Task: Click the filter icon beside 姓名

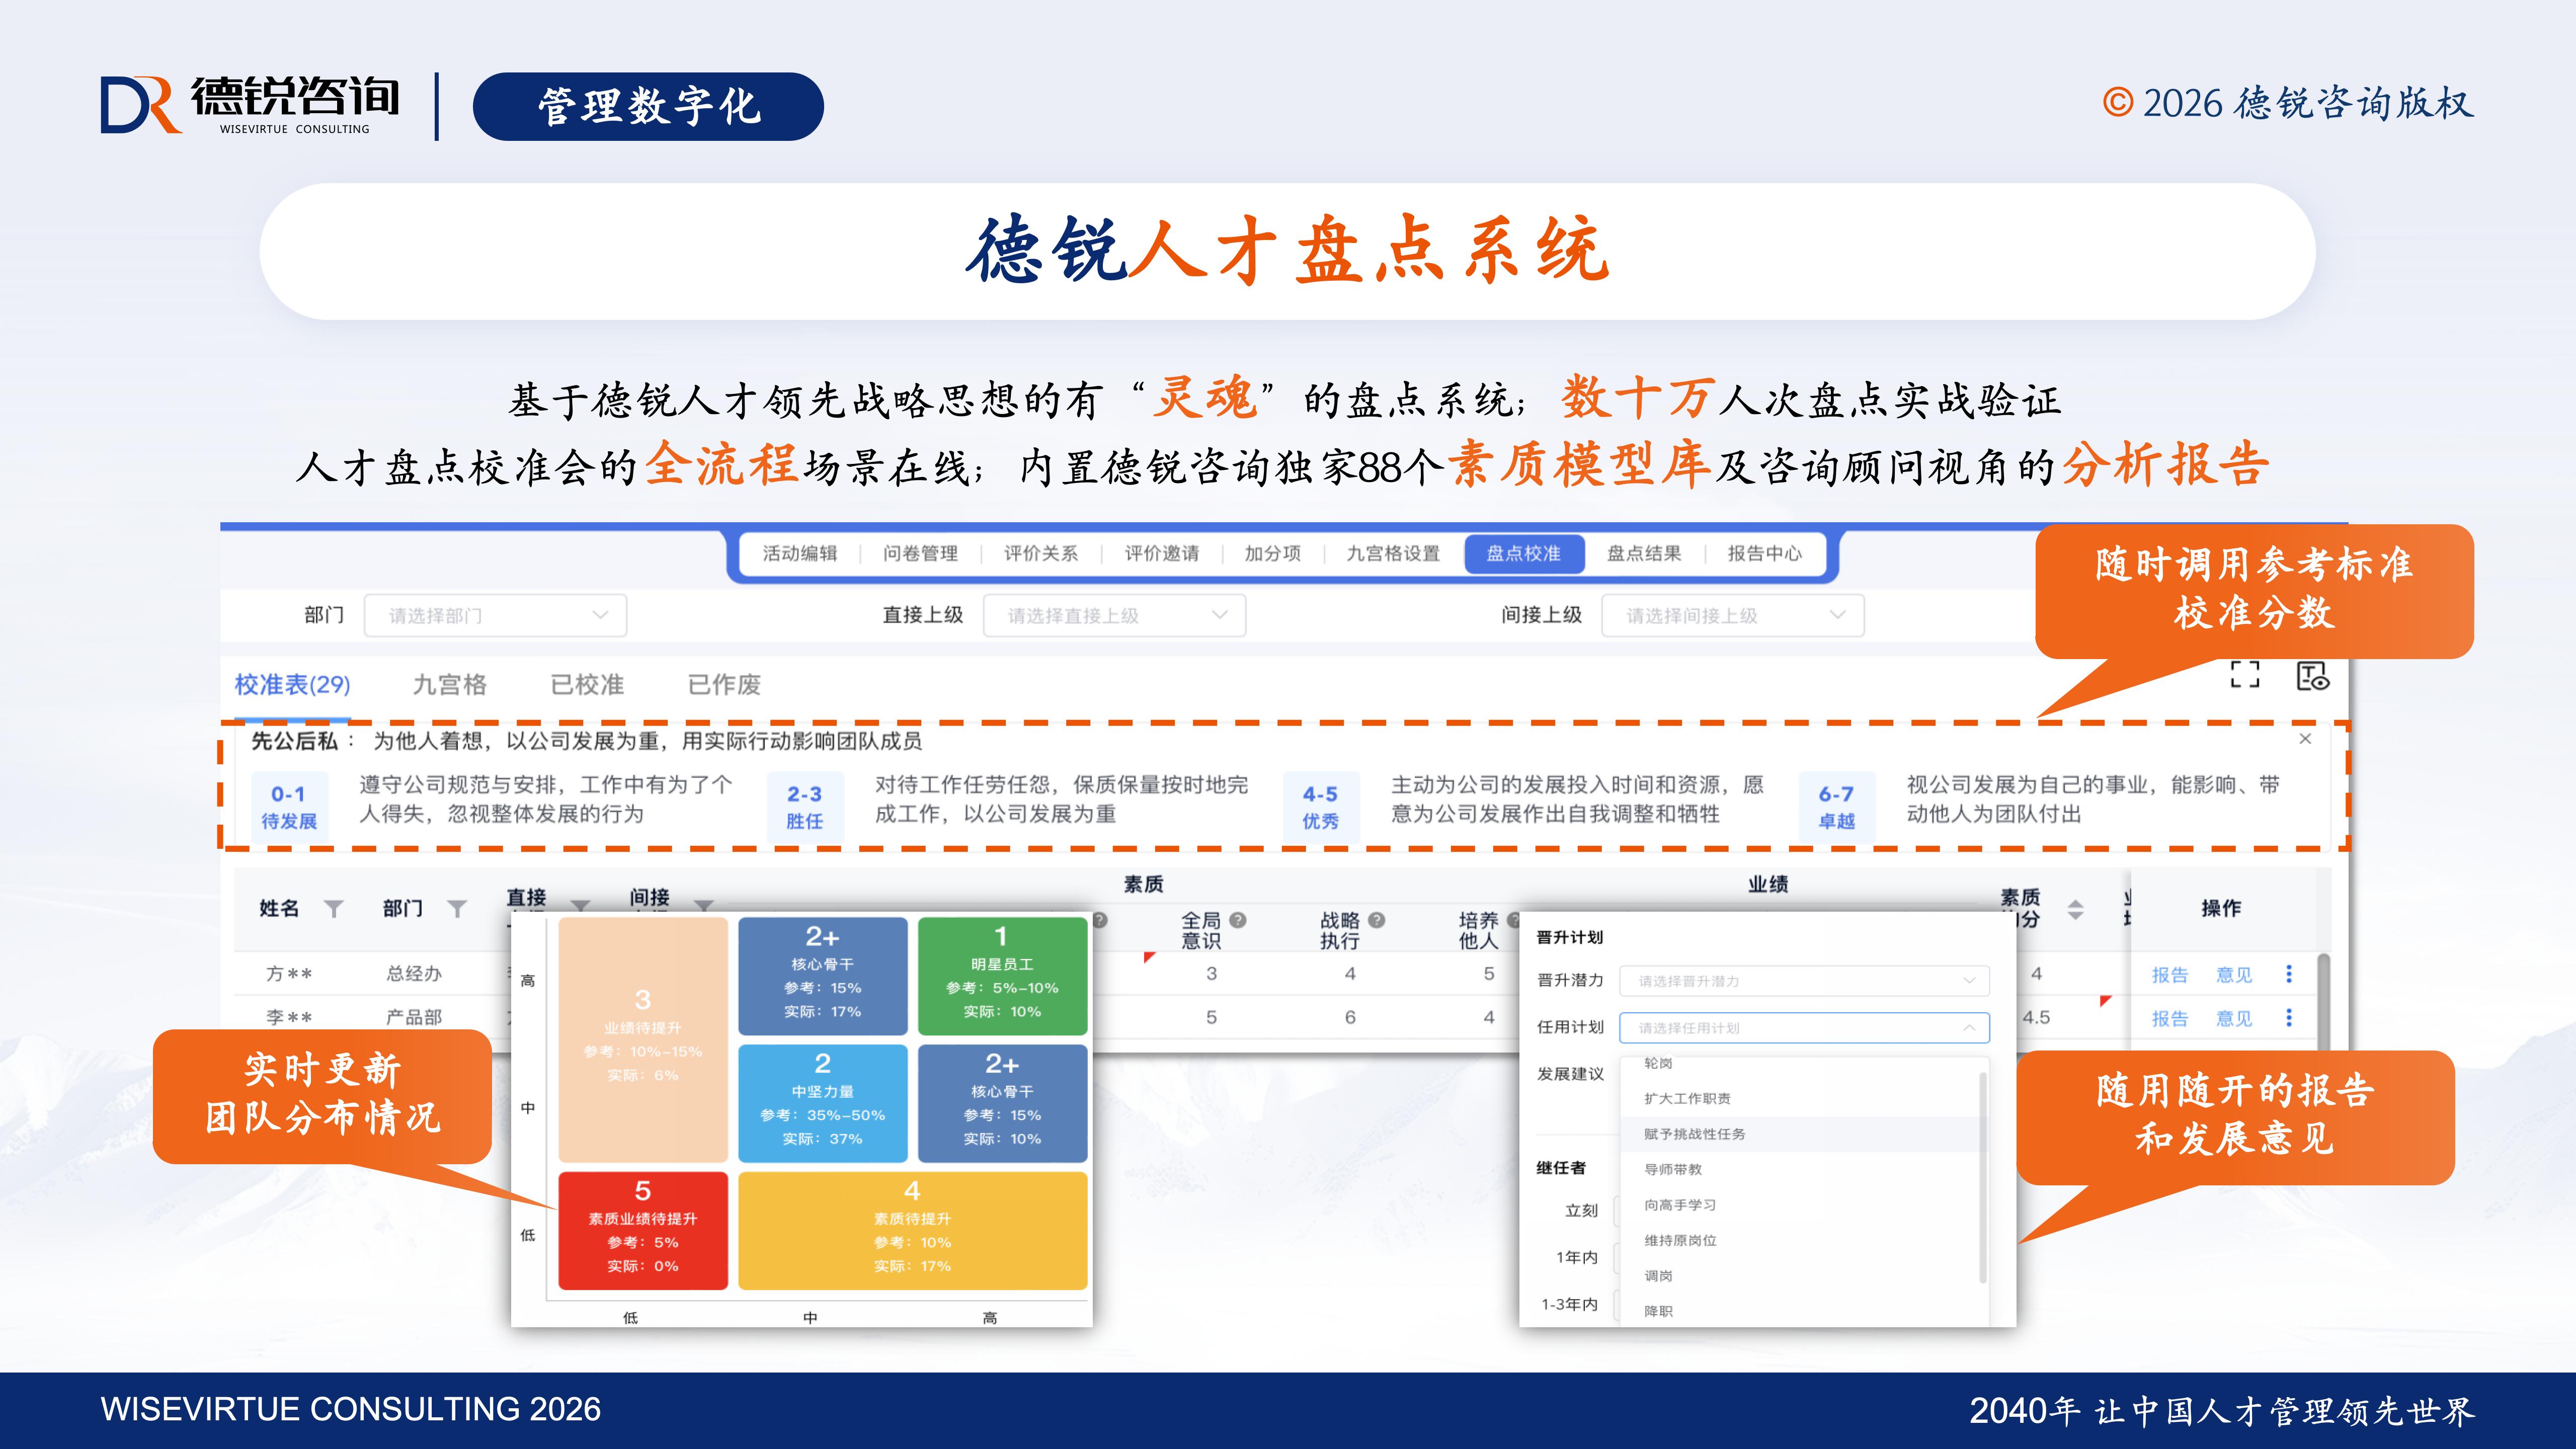Action: click(333, 908)
